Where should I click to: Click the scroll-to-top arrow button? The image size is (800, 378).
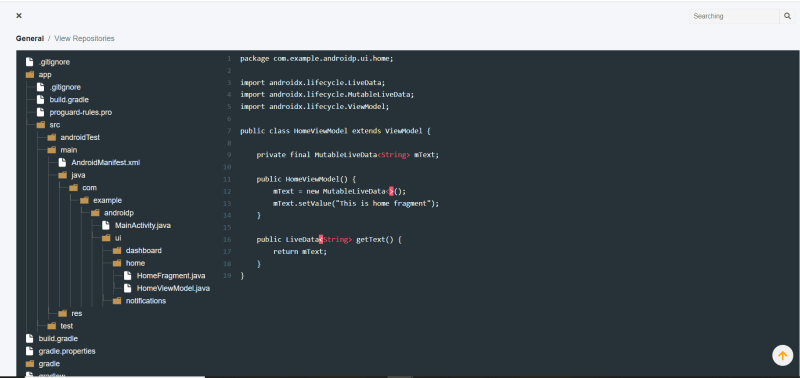(x=782, y=355)
